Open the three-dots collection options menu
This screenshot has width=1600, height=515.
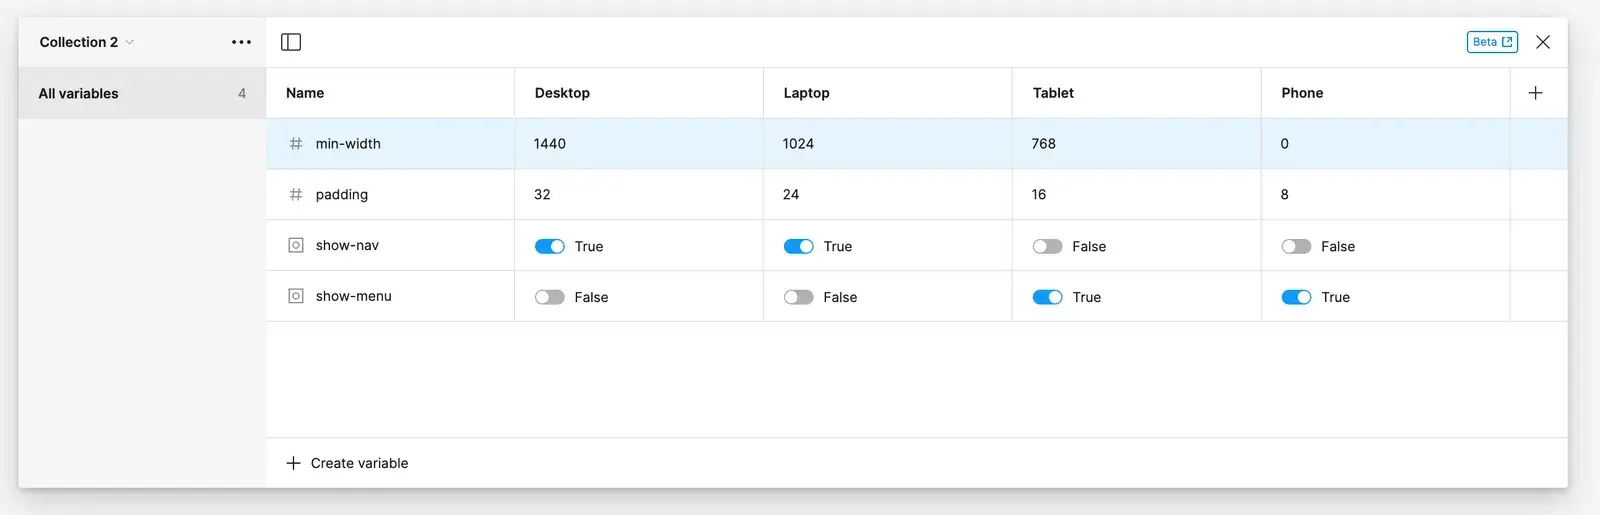click(241, 42)
